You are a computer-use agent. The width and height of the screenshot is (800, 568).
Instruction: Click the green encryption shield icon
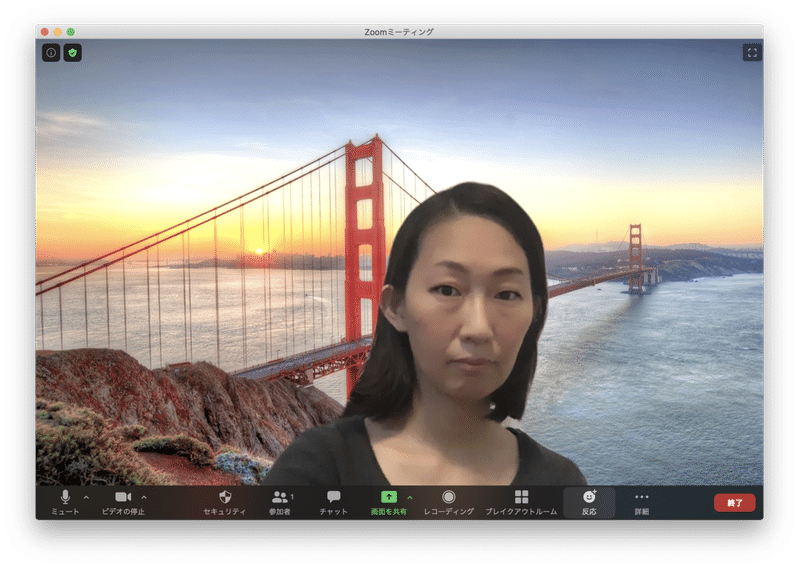pos(72,53)
